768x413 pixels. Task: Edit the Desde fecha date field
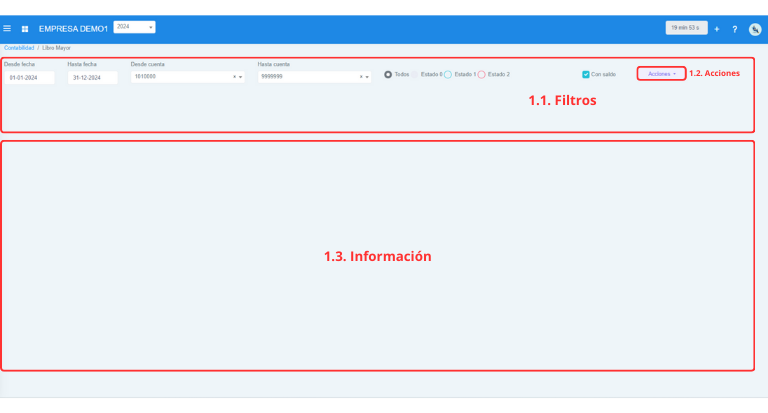coord(29,77)
